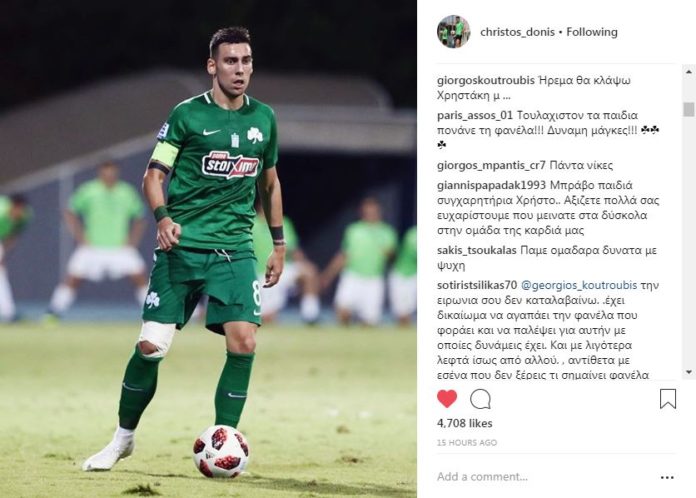Open the giorgoskoutroubis commenter profile
The width and height of the screenshot is (696, 498).
486,80
